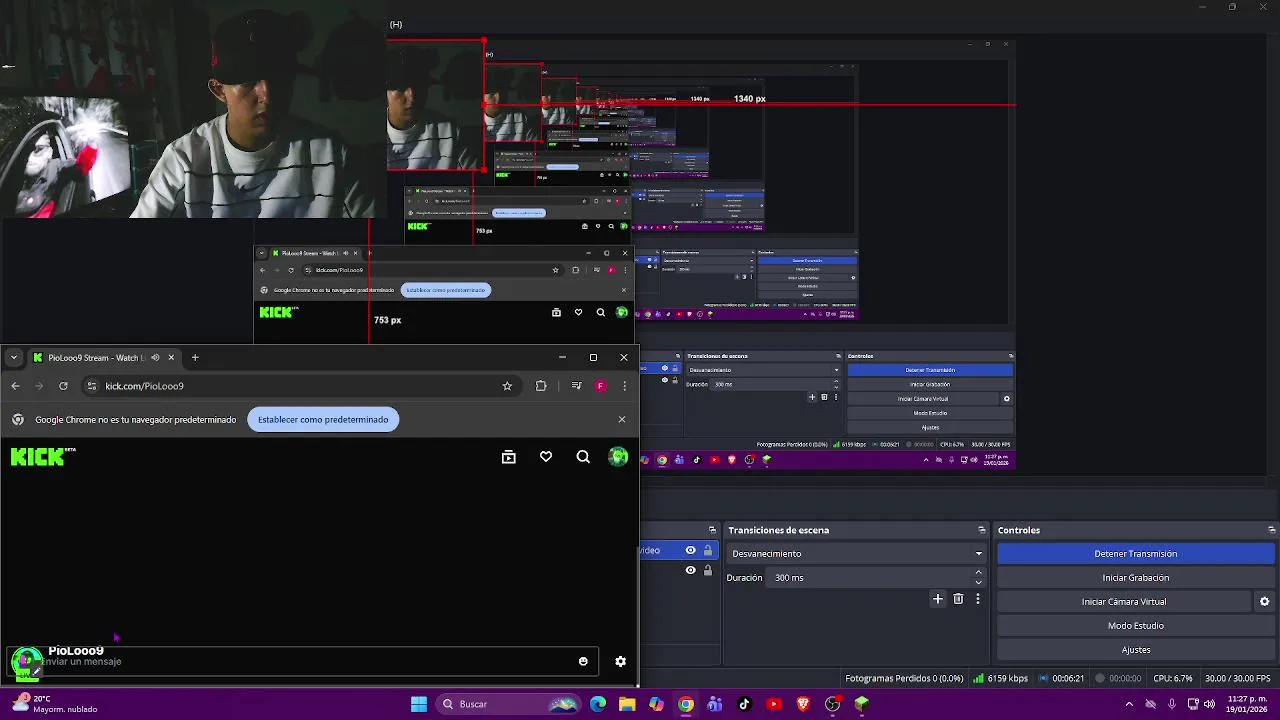The image size is (1280, 720).
Task: Open the weather widget 20°C
Action: (x=55, y=704)
